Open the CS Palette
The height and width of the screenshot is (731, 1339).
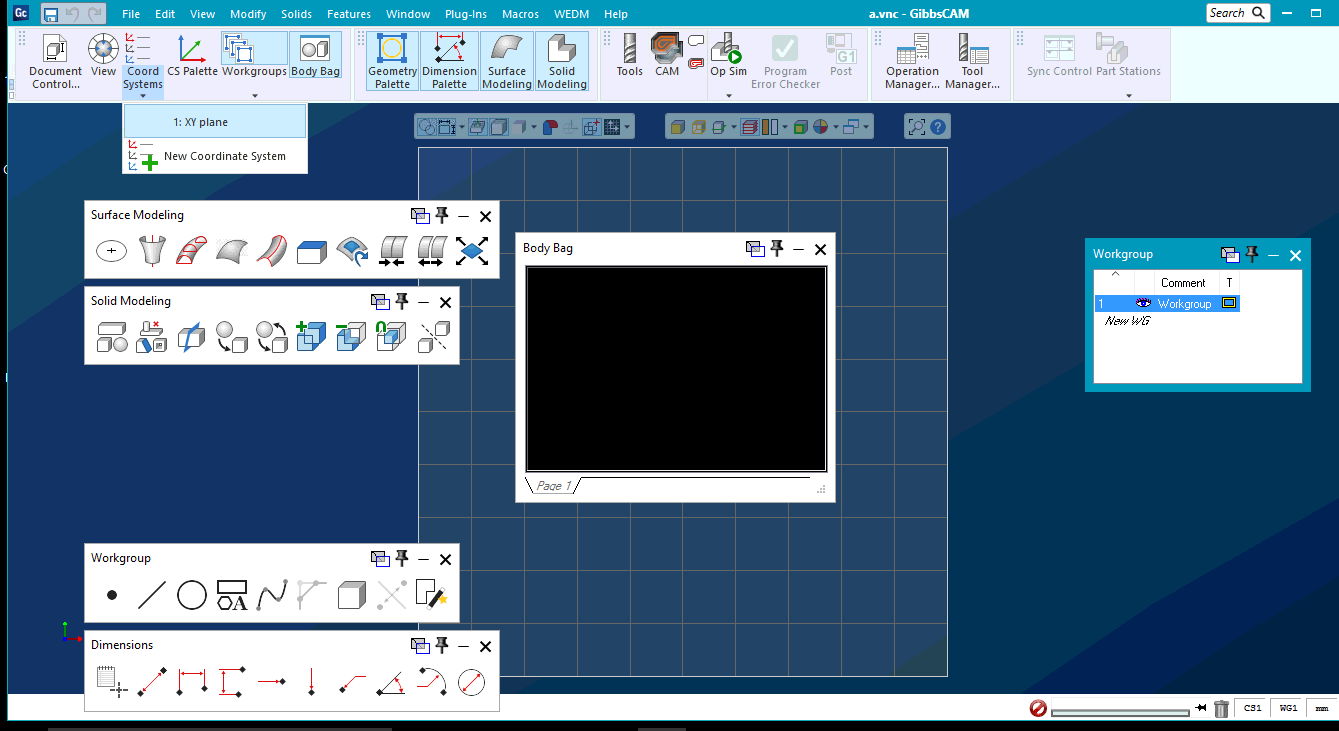192,55
